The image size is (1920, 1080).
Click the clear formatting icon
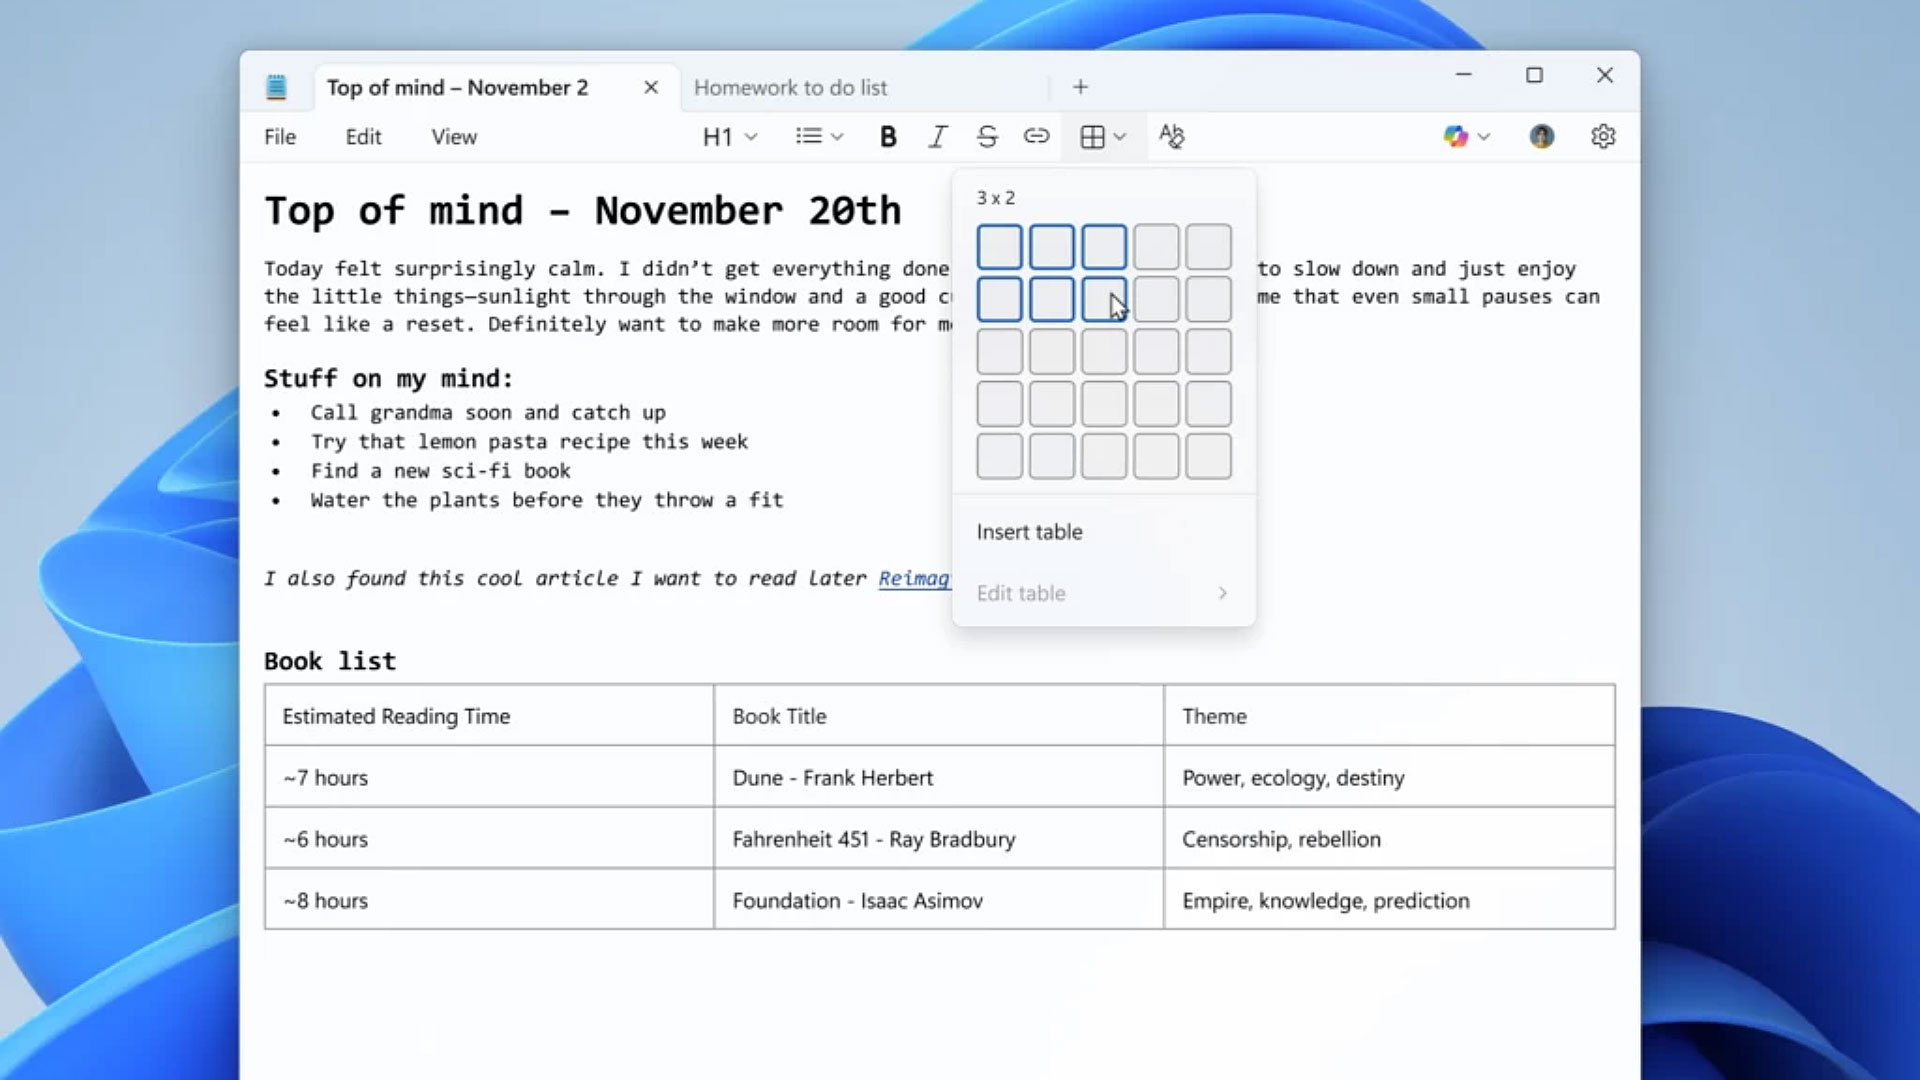(x=1171, y=137)
